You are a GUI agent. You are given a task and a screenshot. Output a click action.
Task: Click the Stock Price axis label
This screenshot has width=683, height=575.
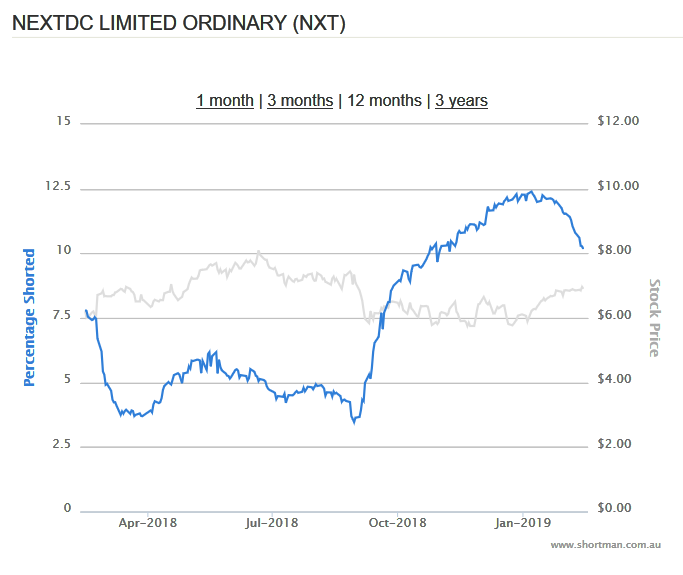pyautogui.click(x=655, y=318)
